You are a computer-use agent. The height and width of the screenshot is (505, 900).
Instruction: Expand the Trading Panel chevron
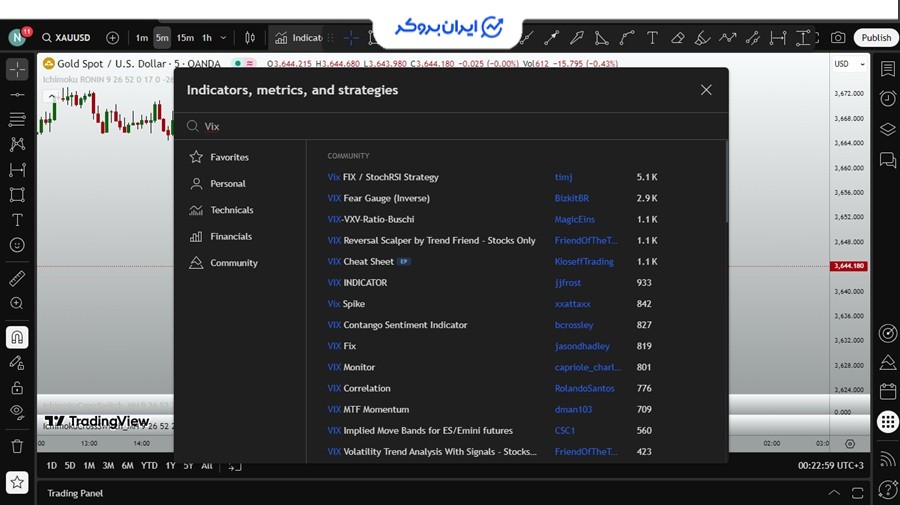[834, 493]
